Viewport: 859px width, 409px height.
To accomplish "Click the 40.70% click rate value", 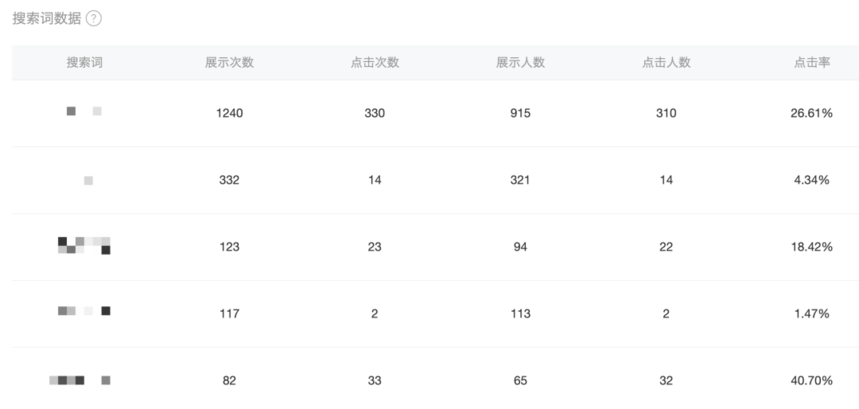I will [812, 381].
